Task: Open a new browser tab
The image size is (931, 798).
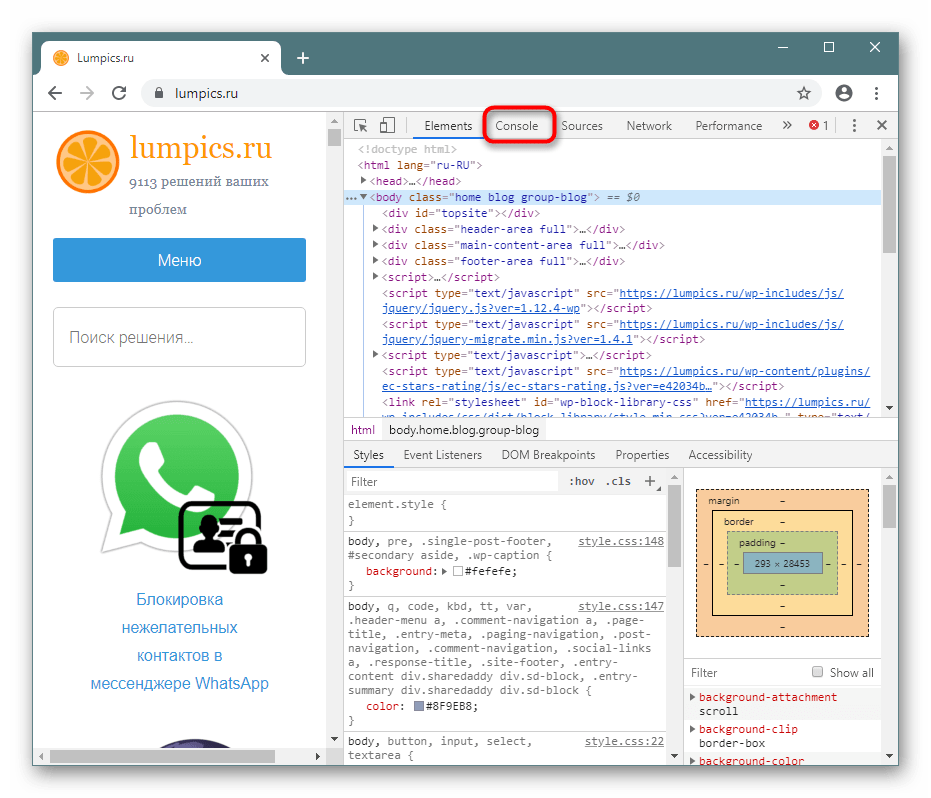Action: point(303,58)
